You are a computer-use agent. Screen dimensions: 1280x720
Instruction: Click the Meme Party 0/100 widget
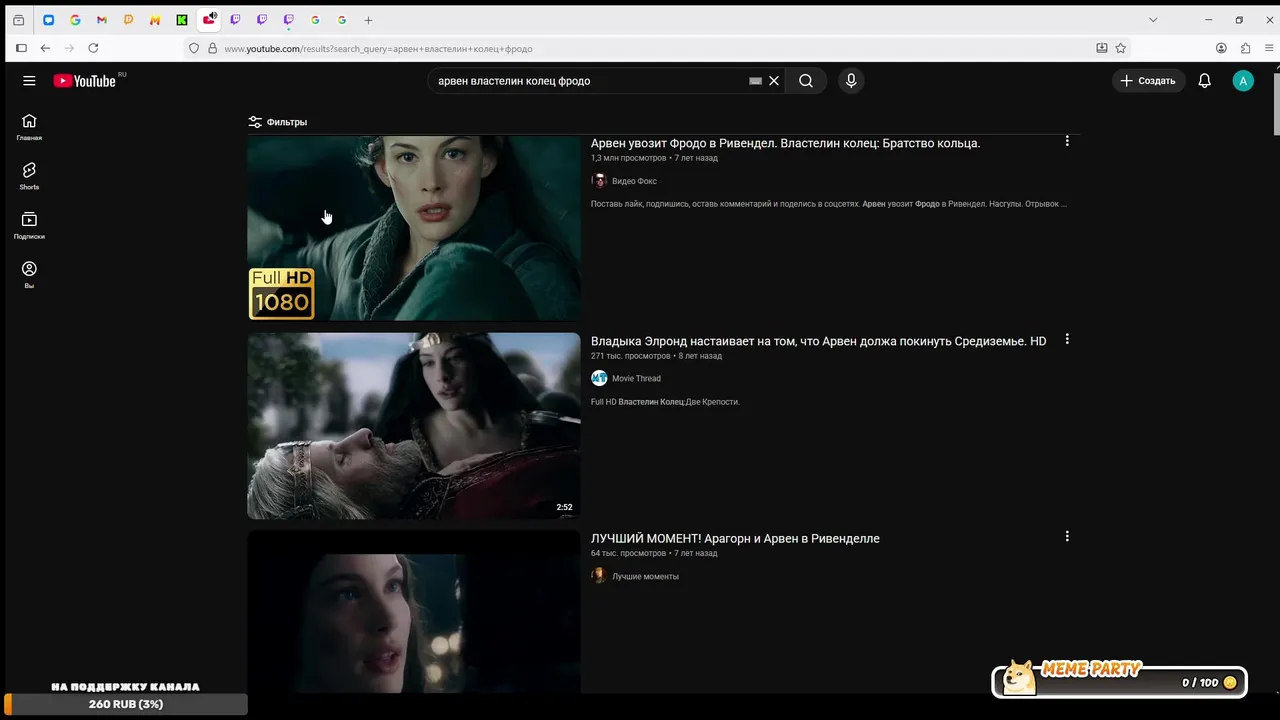pyautogui.click(x=1120, y=681)
